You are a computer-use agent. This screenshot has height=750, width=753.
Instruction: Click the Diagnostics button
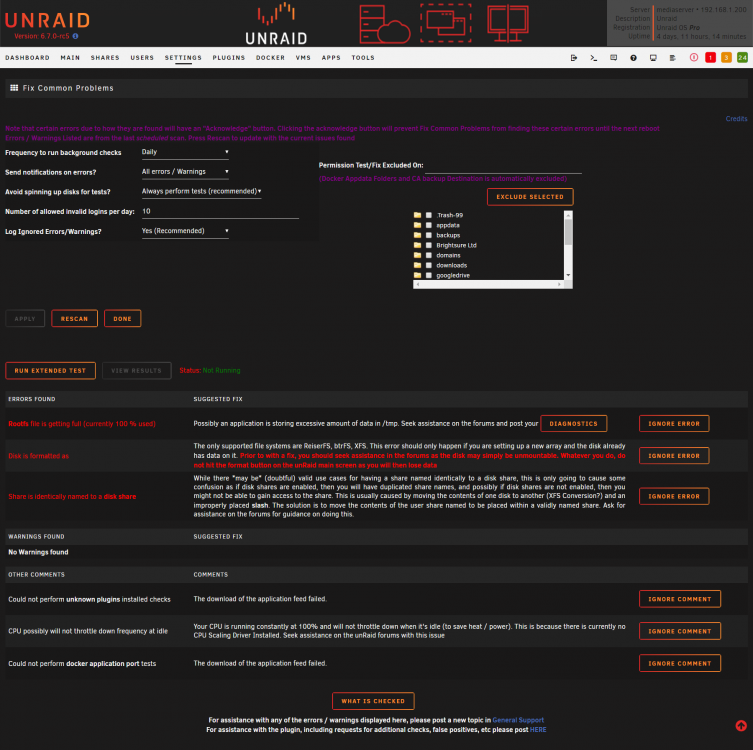tap(573, 423)
